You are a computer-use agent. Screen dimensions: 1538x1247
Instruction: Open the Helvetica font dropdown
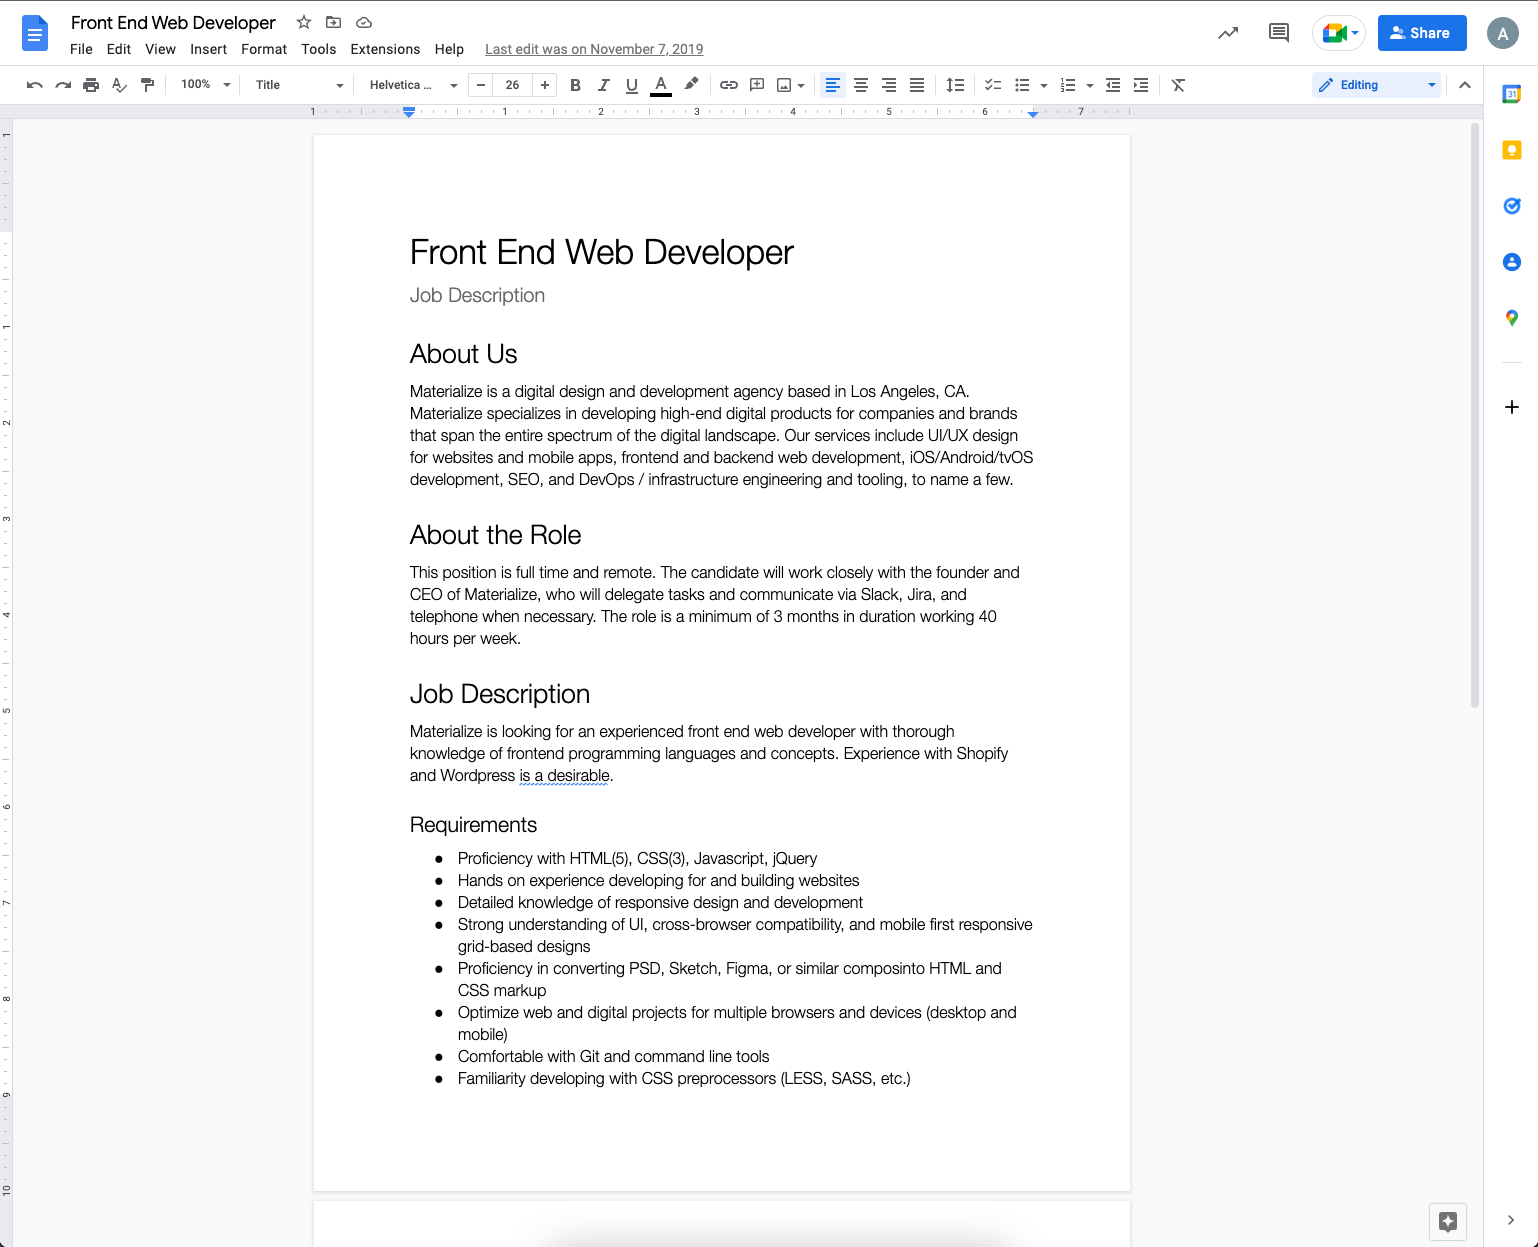click(412, 85)
